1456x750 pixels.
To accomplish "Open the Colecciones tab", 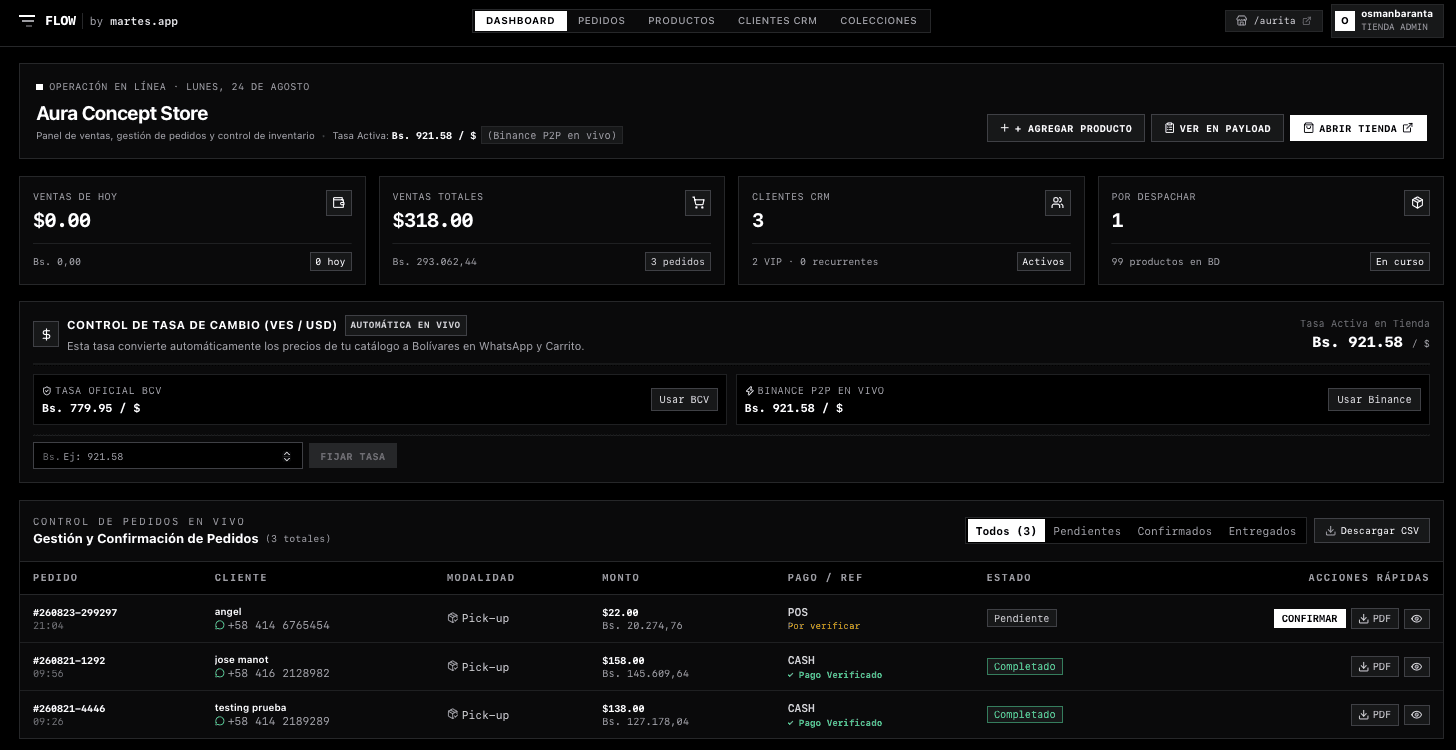I will coord(878,21).
